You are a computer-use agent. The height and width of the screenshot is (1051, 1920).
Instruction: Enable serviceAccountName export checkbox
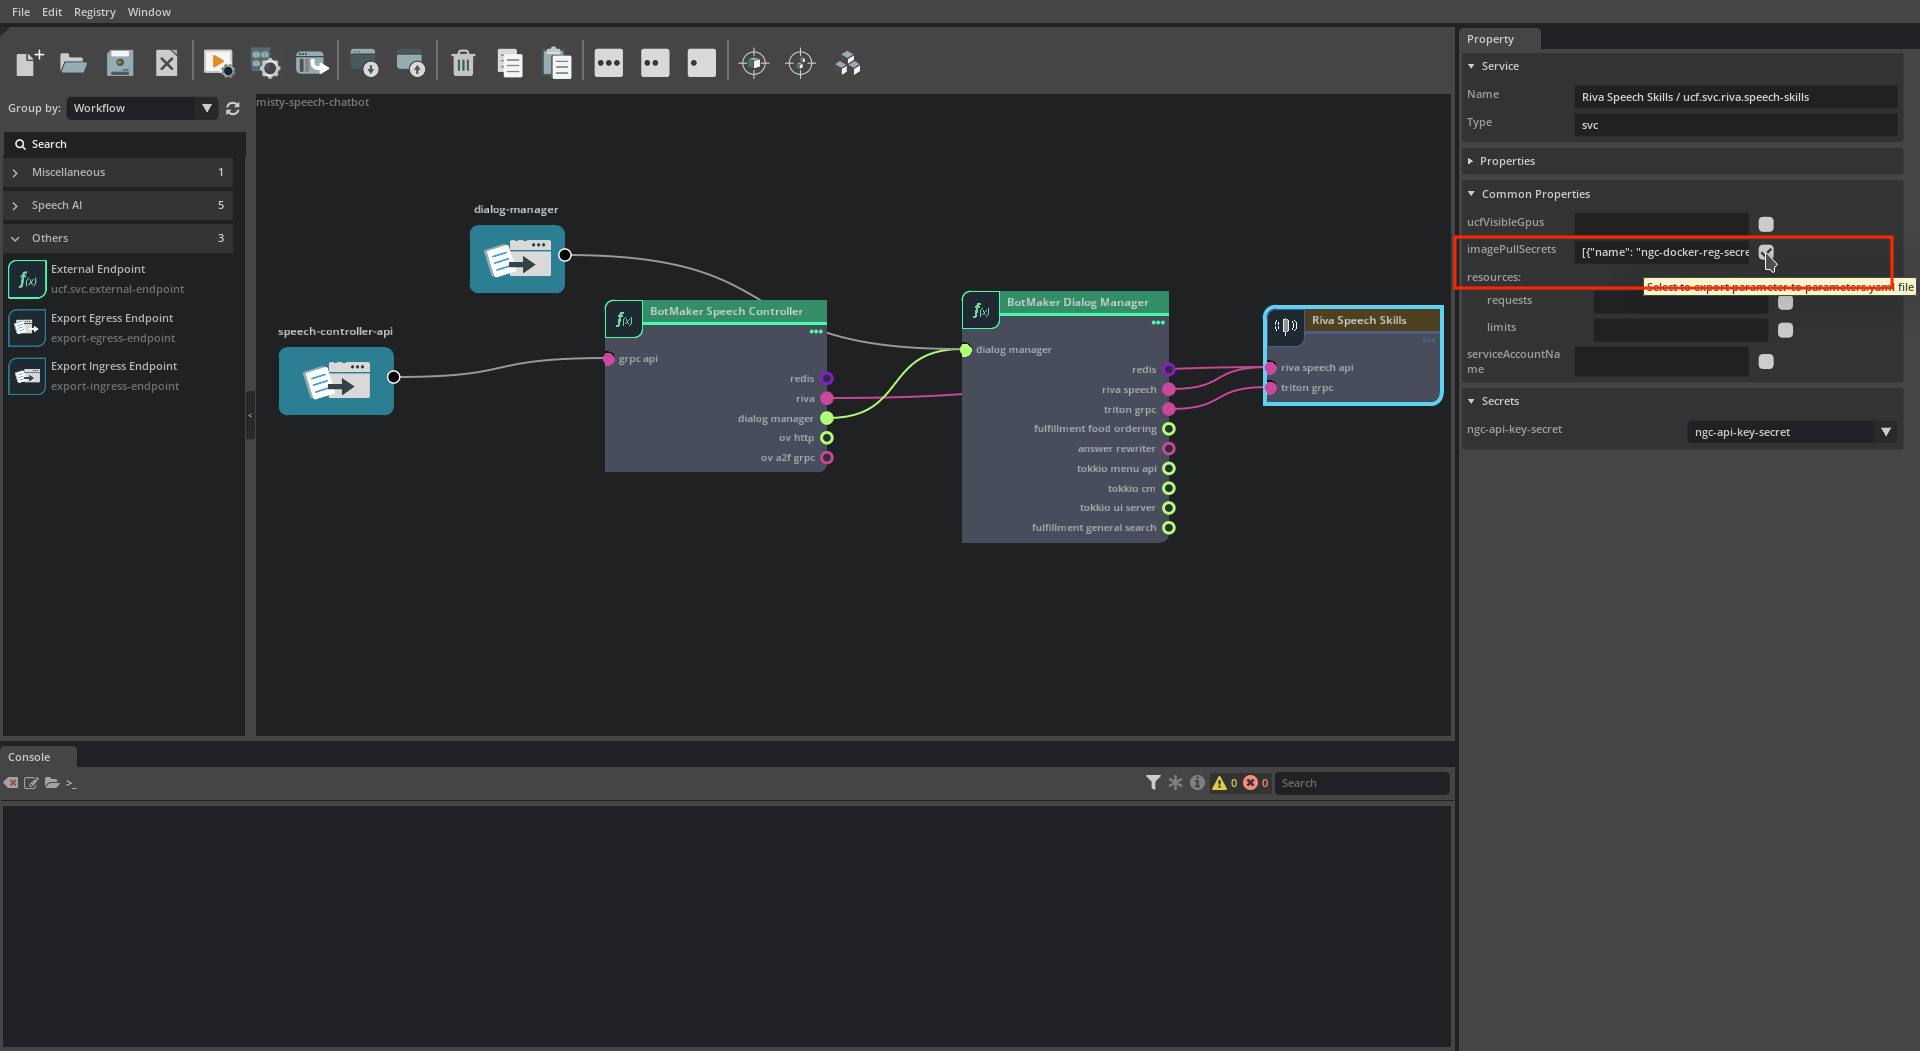[1766, 362]
